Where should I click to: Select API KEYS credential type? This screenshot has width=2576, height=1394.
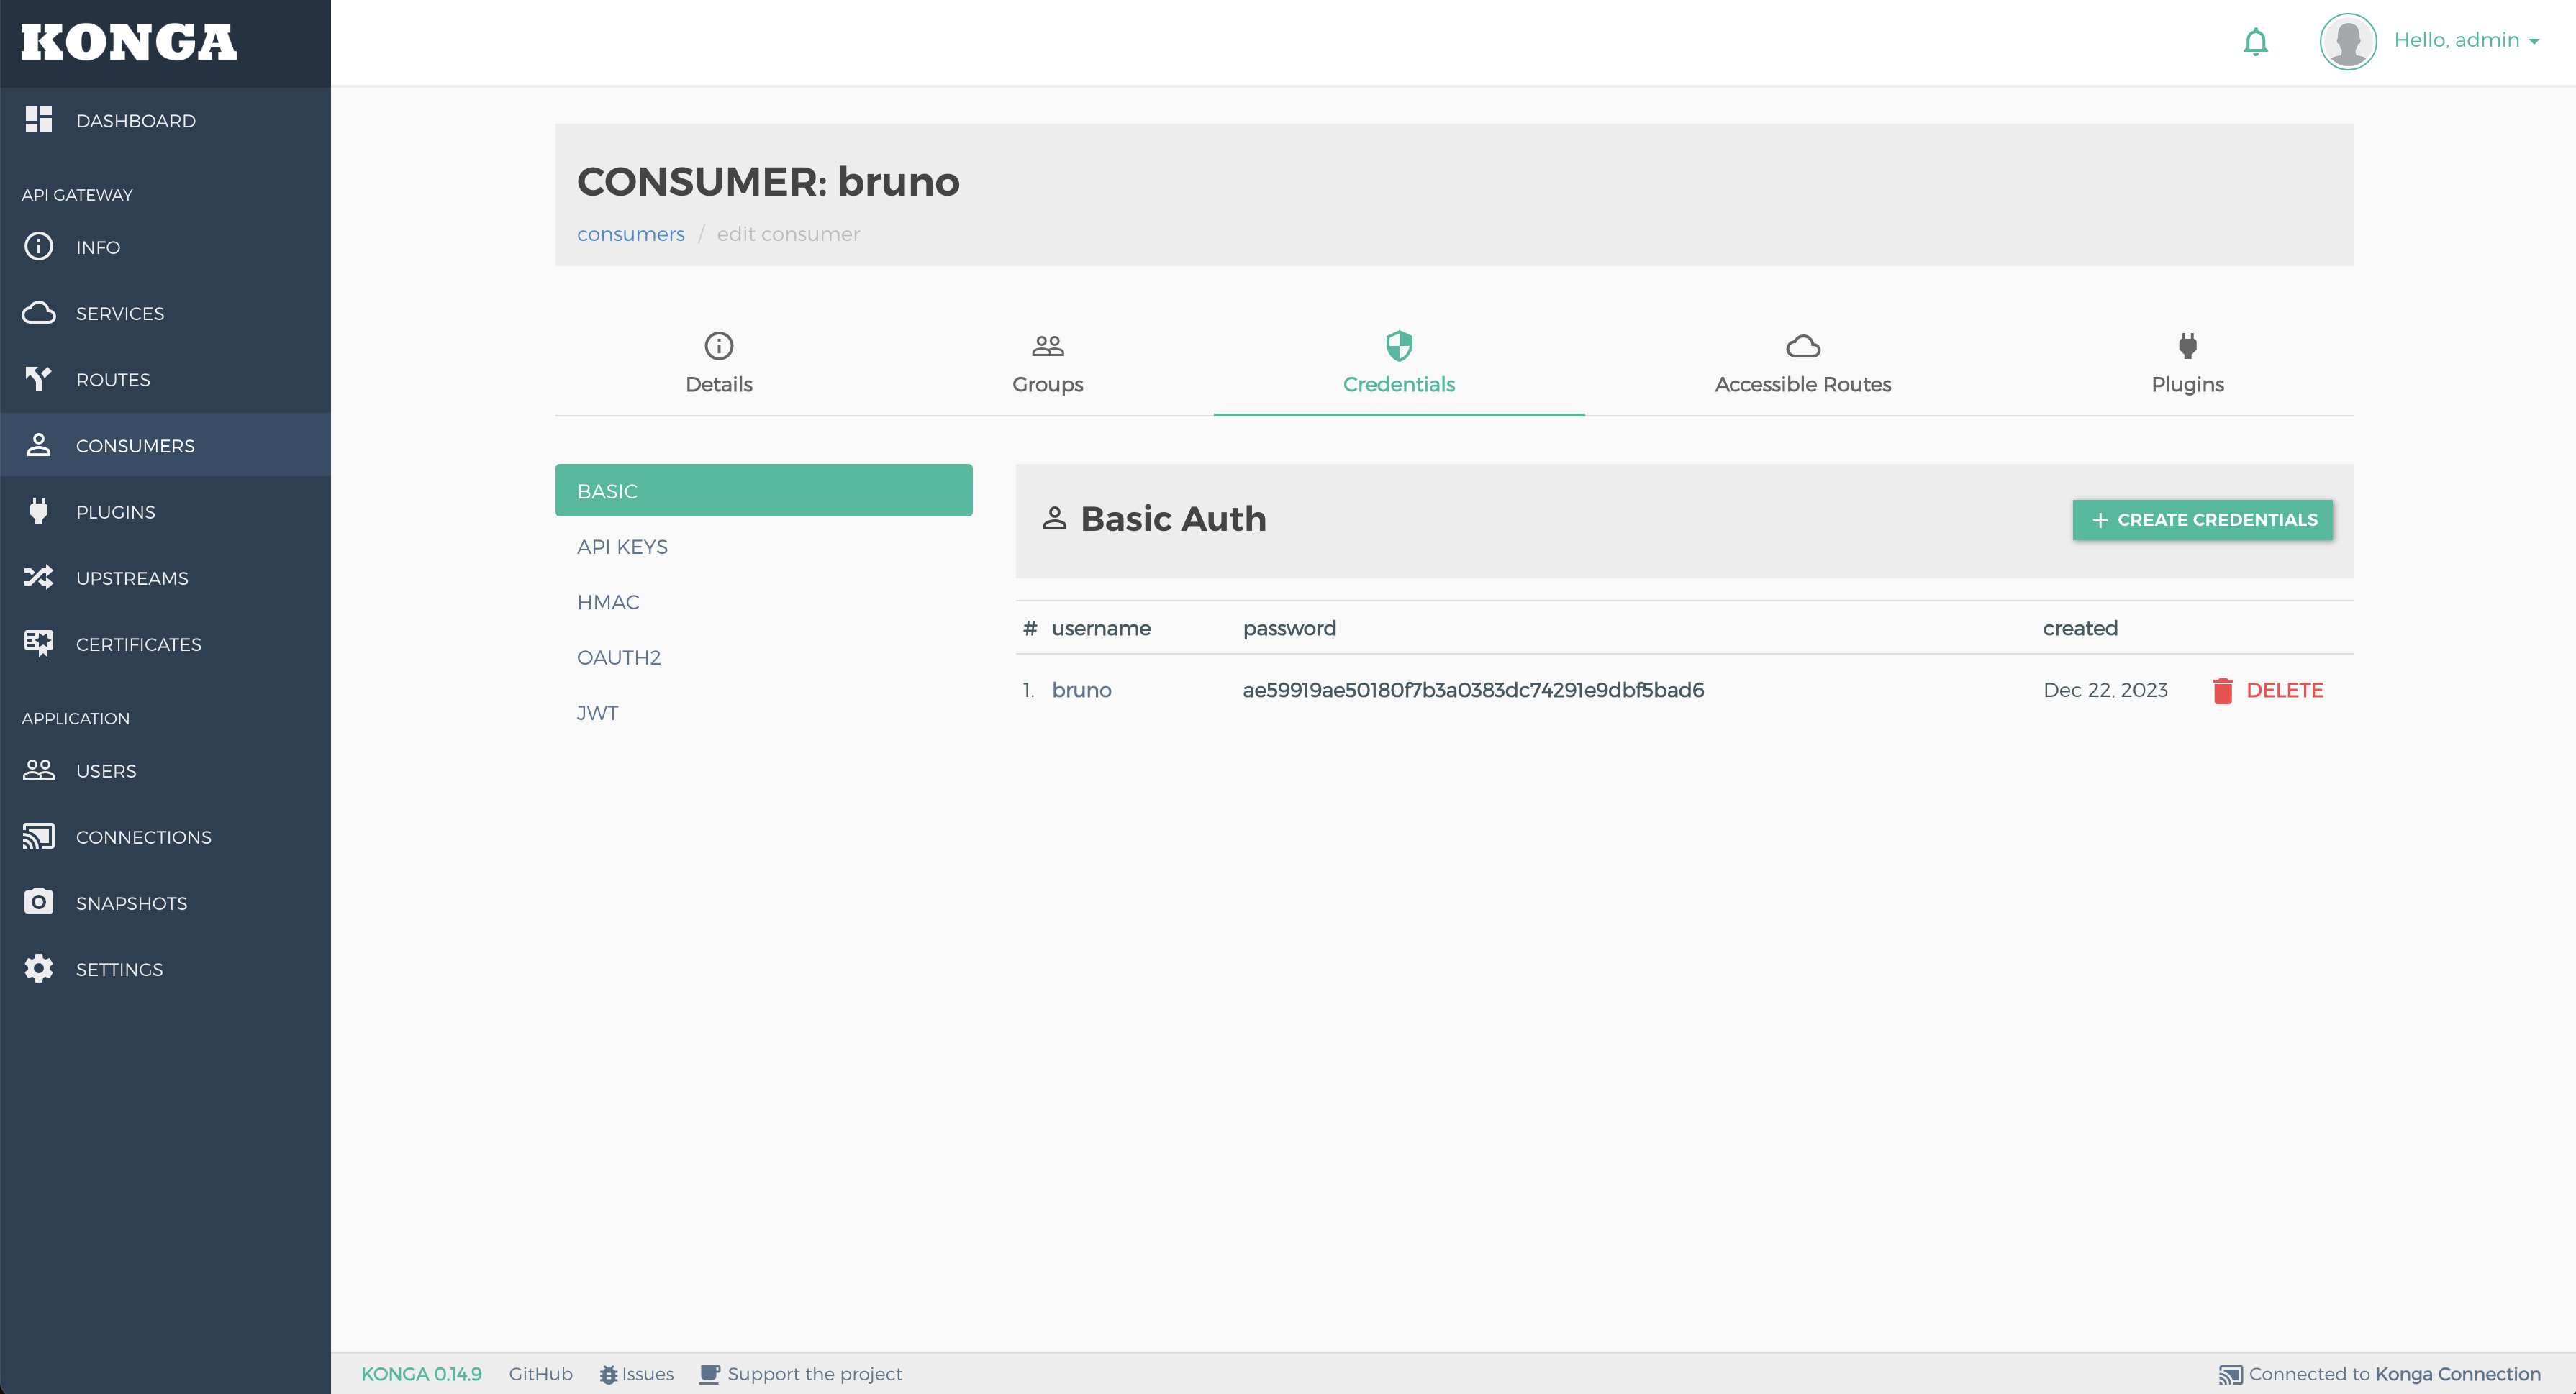[622, 547]
